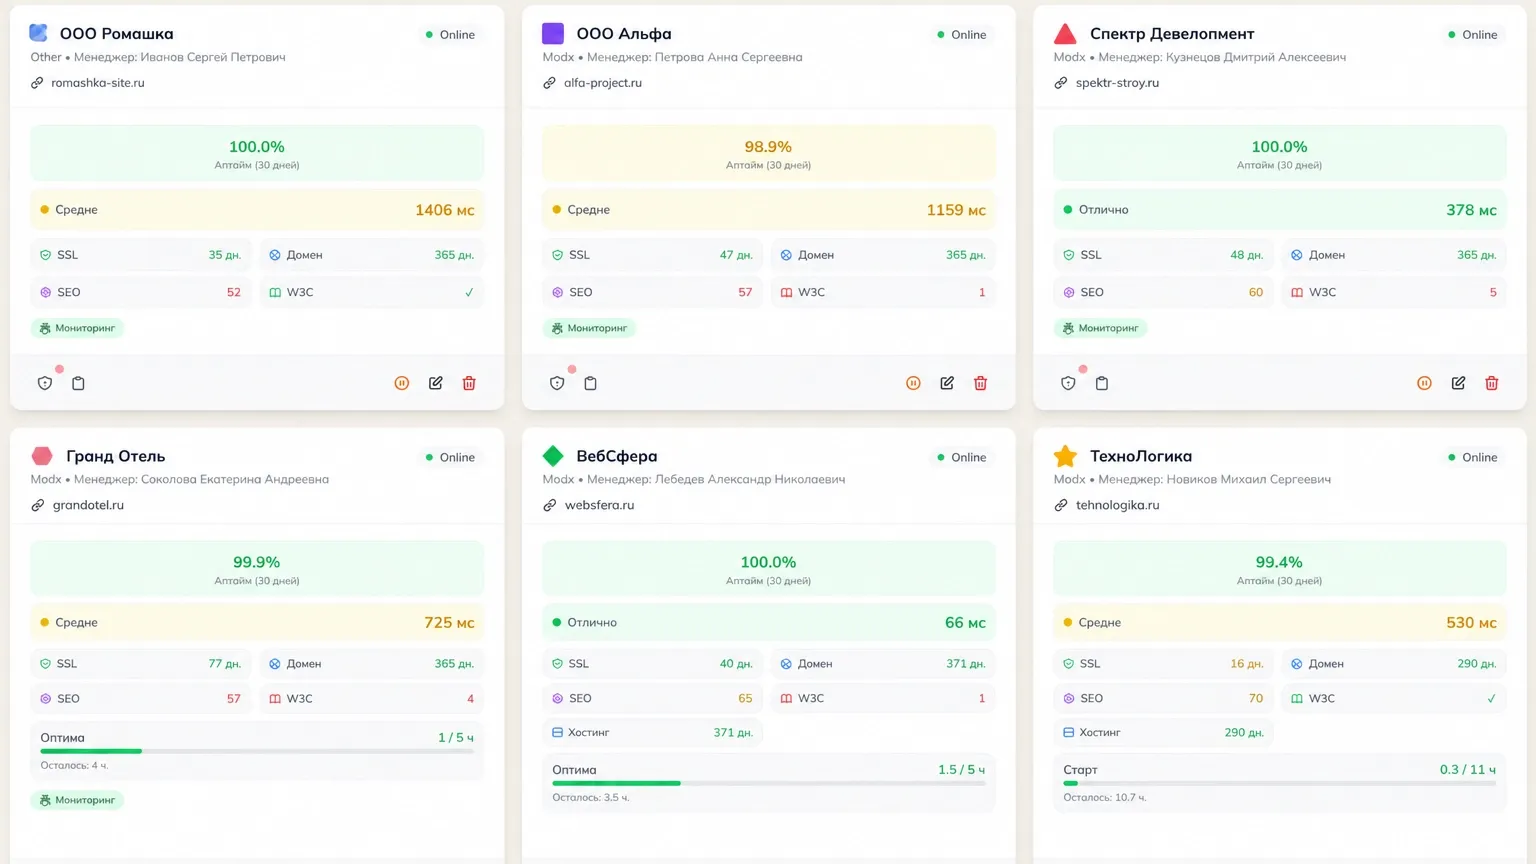1536x864 pixels.
Task: Click SSL 16 дн. cell on ТехноЛогика
Action: (1163, 664)
